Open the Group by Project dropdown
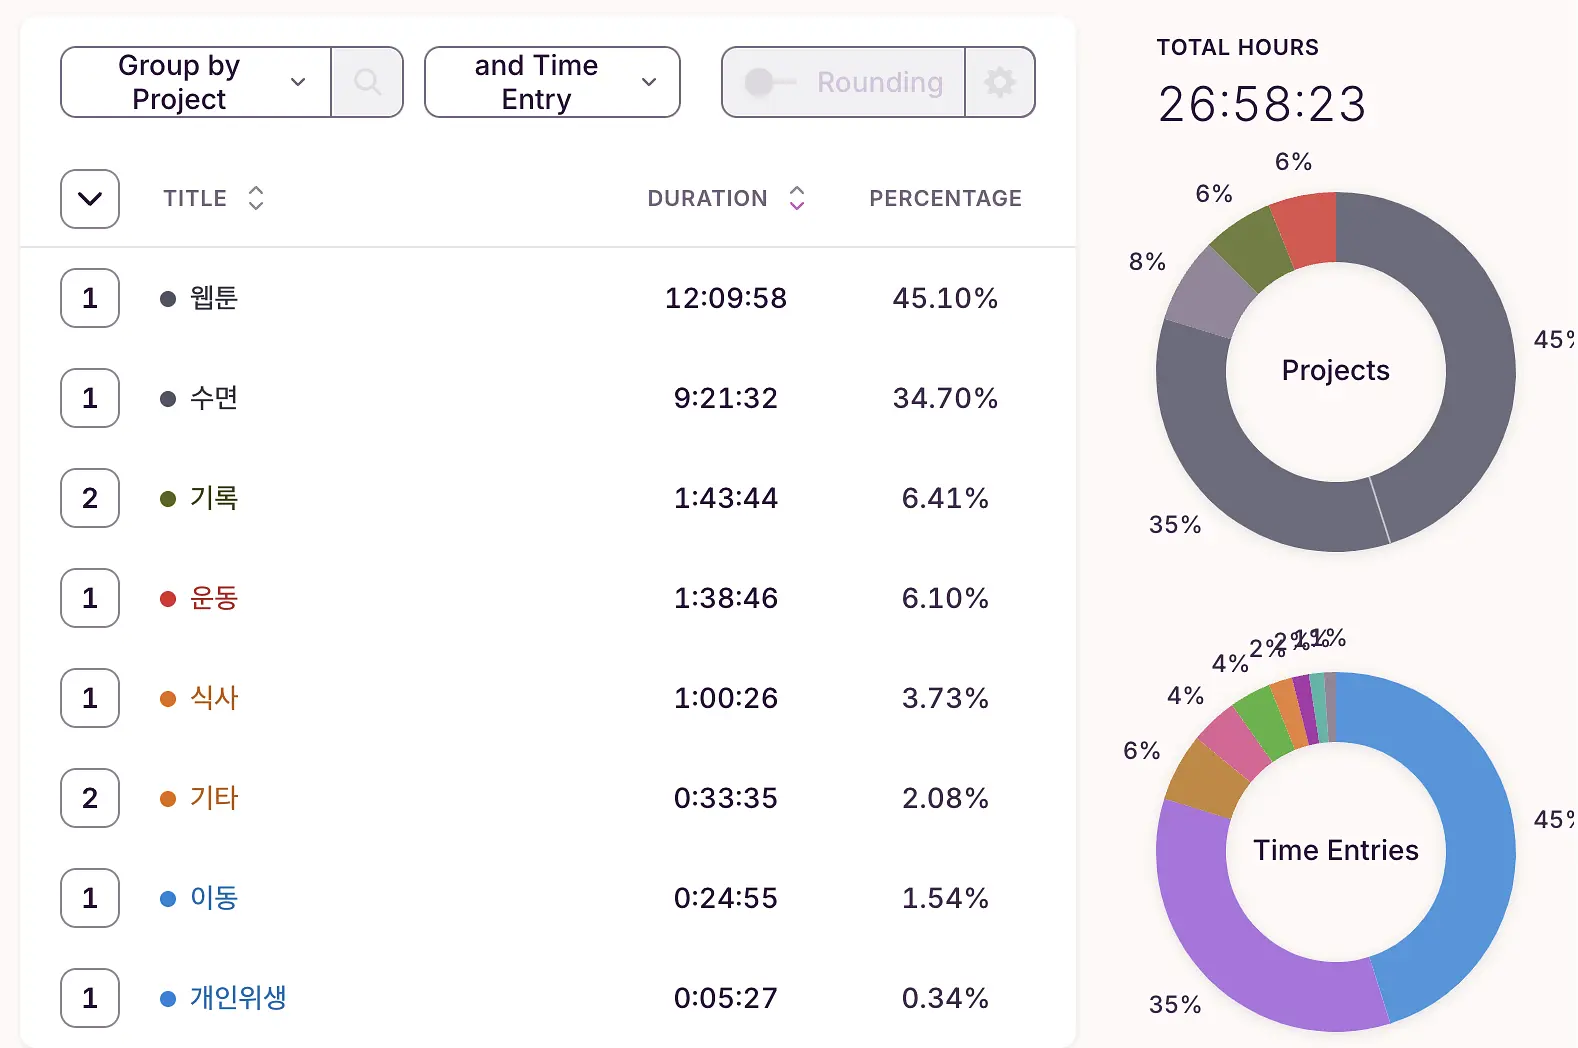Viewport: 1578px width, 1048px height. click(196, 82)
